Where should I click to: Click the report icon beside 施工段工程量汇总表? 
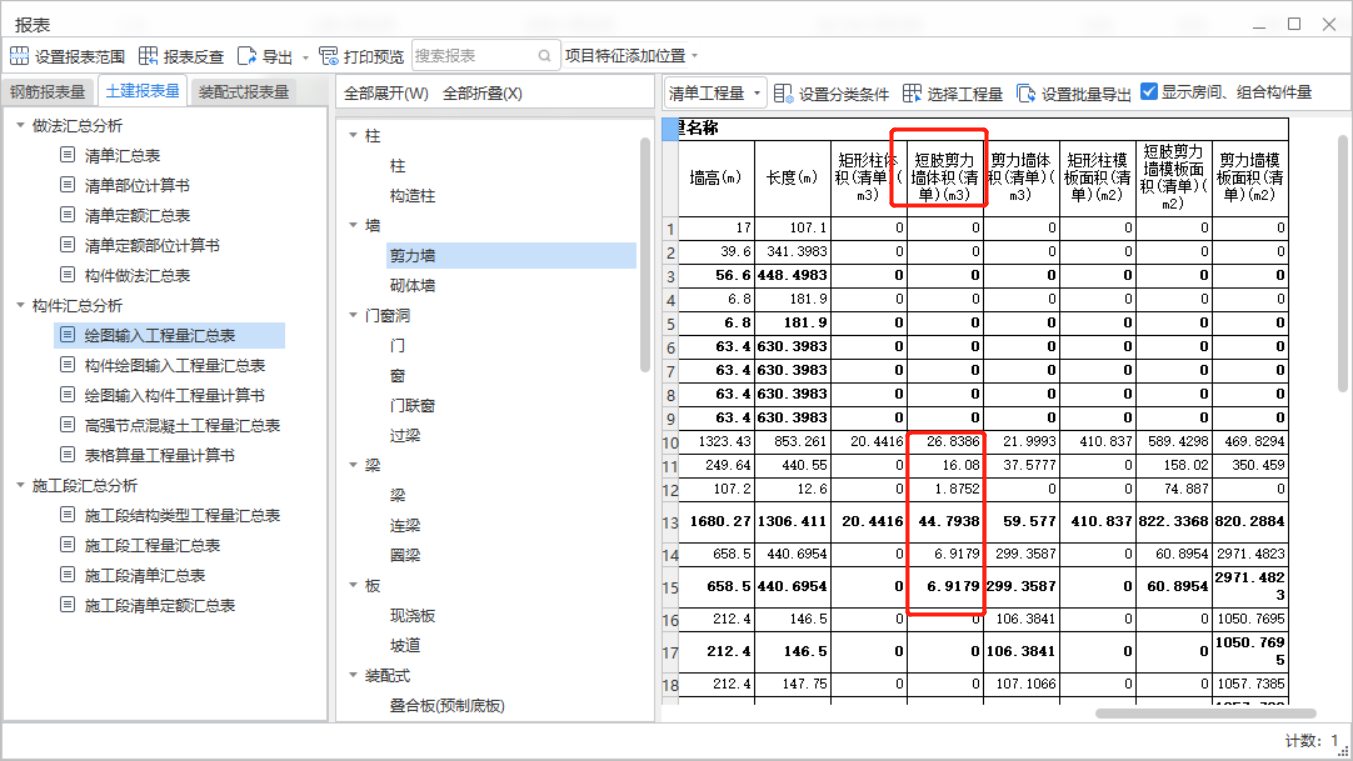(x=67, y=545)
